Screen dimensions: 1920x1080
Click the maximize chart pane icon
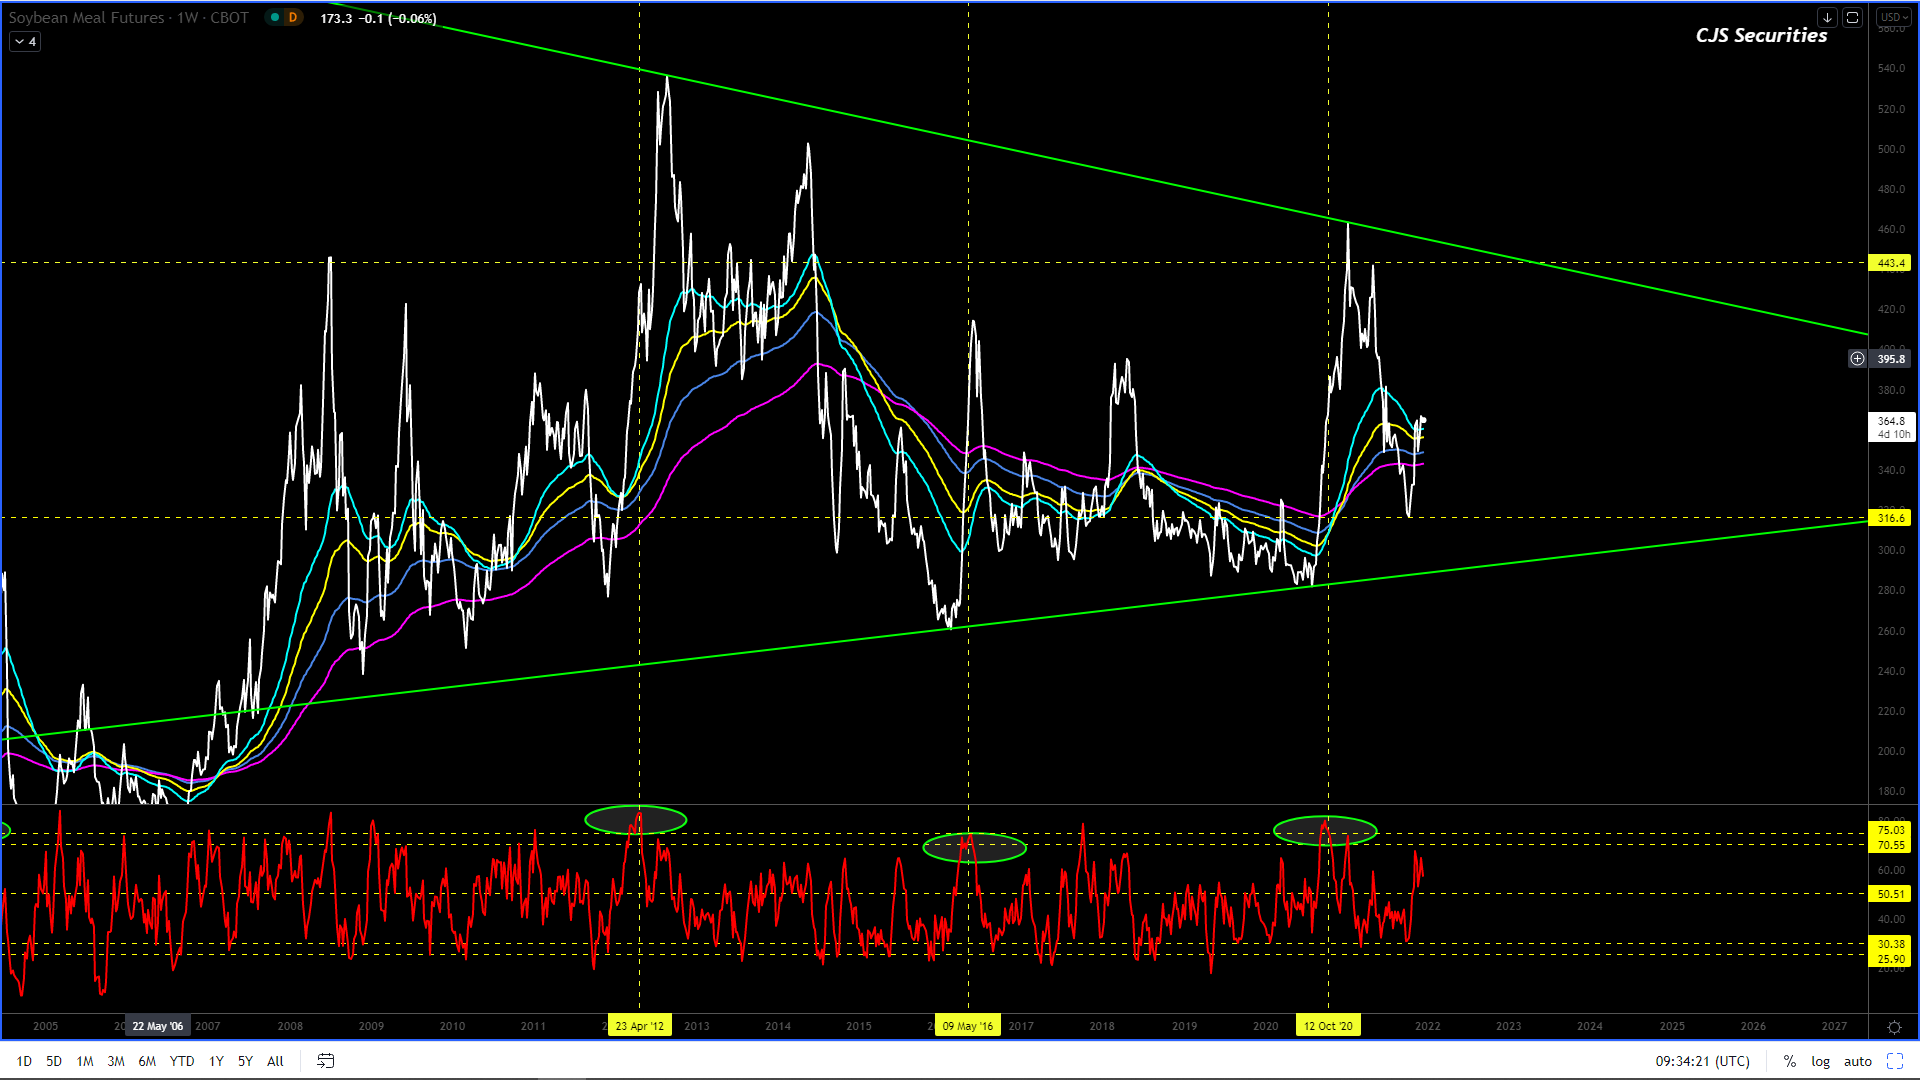tap(1852, 18)
